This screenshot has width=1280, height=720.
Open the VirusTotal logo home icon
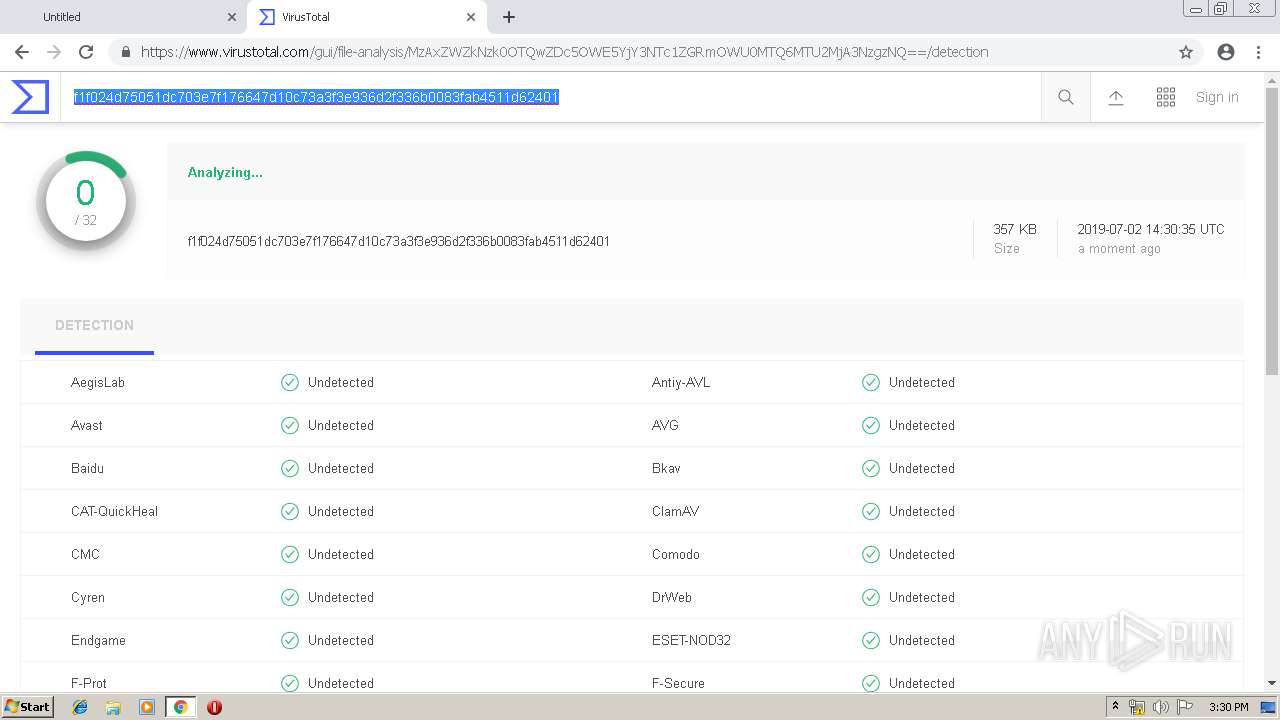pos(30,97)
